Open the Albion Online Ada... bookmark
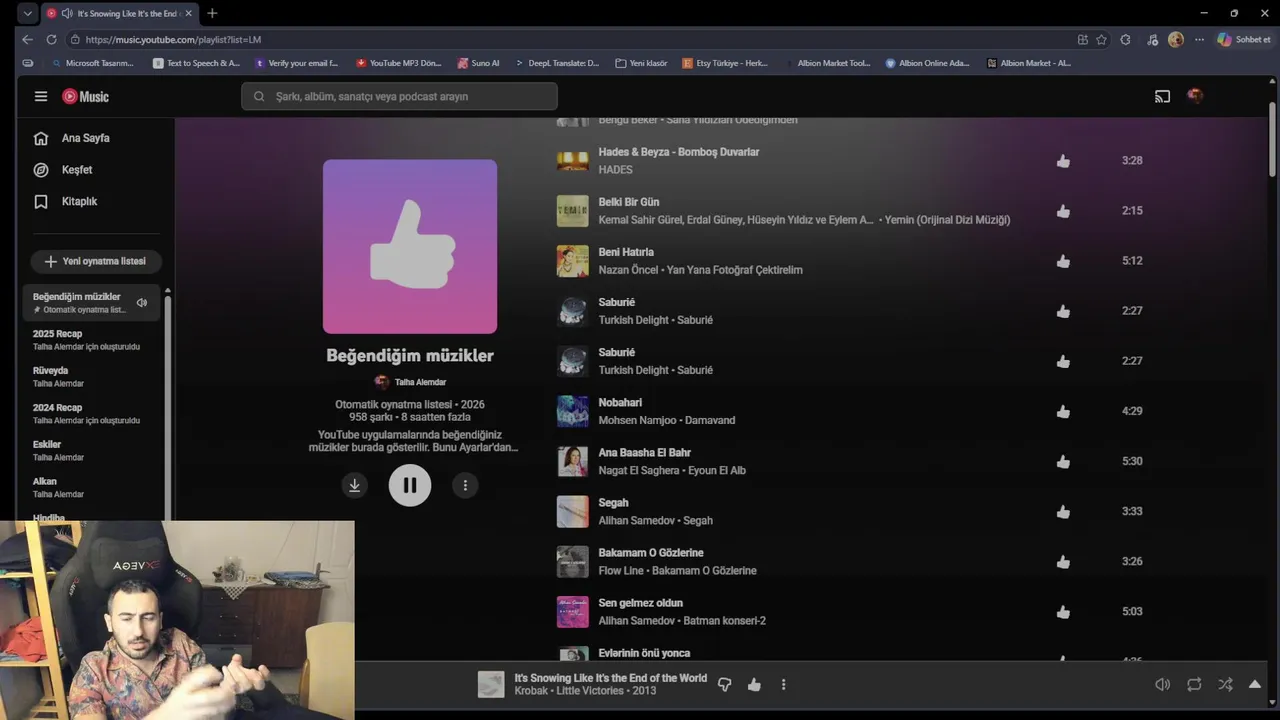Image resolution: width=1280 pixels, height=720 pixels. click(927, 63)
